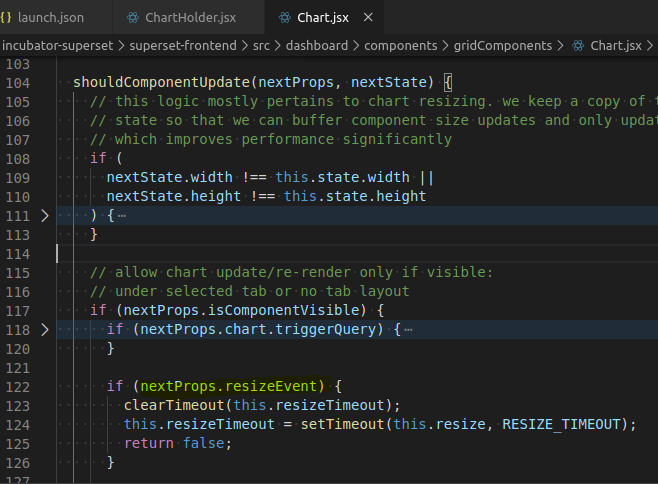
Task: Click 'nextProps.isComponentVisible' on line 117
Action: (x=241, y=310)
